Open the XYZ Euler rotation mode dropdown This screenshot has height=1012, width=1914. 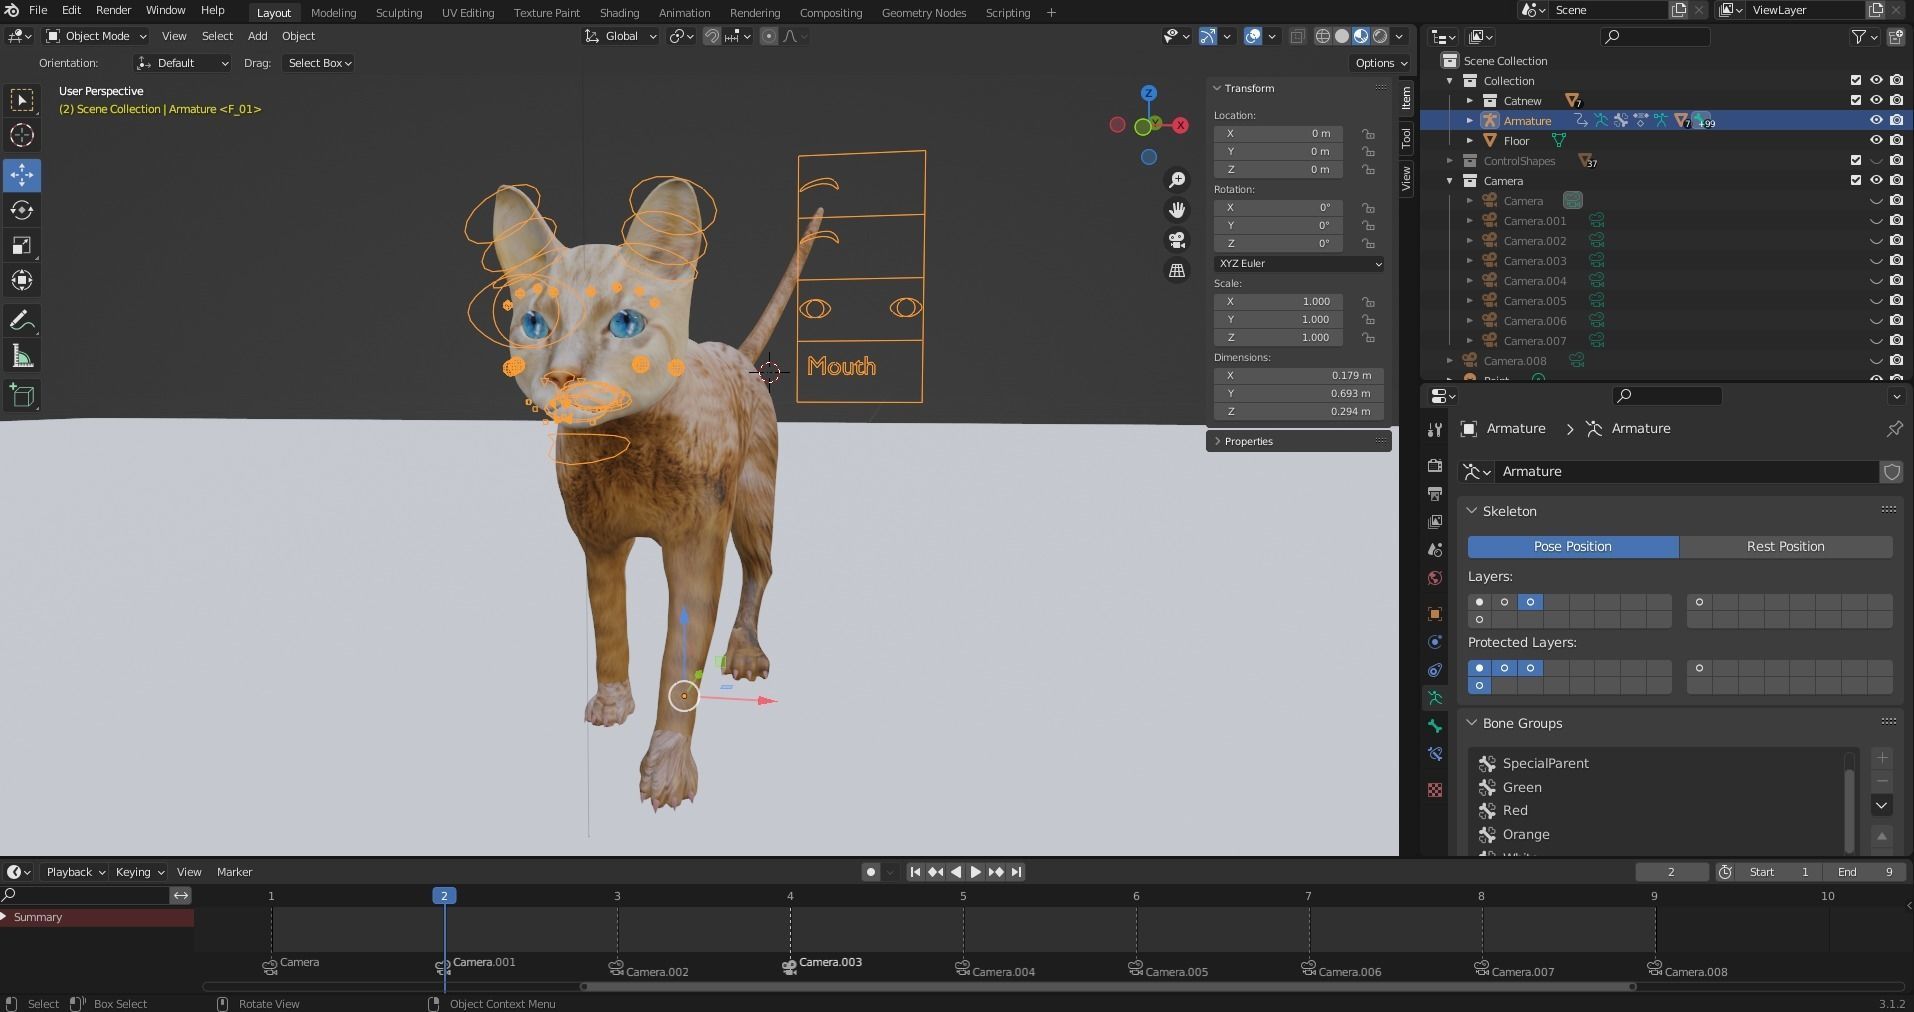pyautogui.click(x=1299, y=264)
